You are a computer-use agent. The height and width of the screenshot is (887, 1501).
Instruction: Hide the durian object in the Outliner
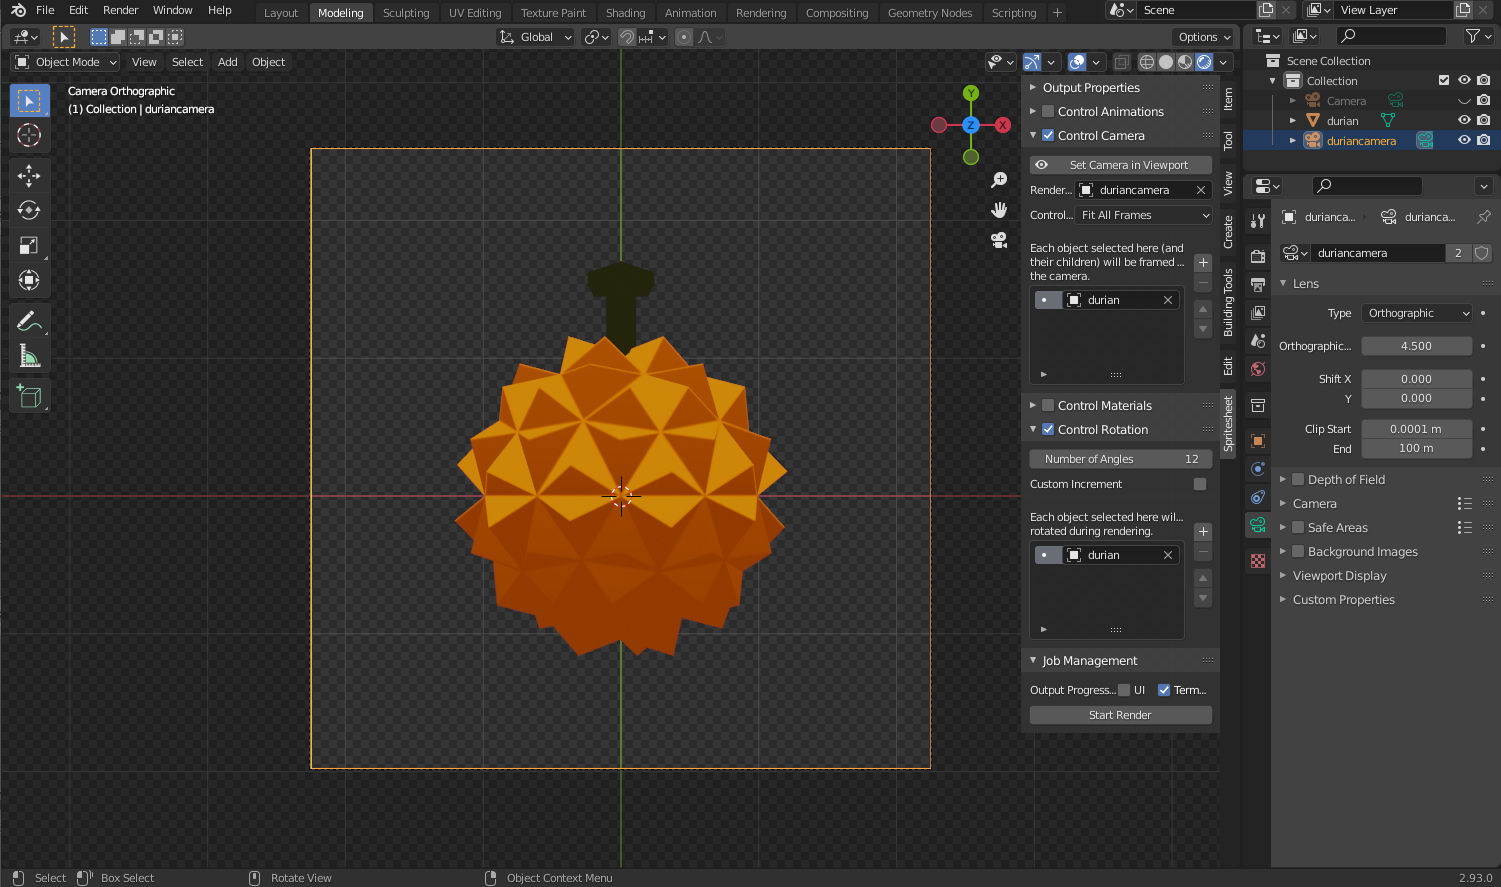point(1464,120)
